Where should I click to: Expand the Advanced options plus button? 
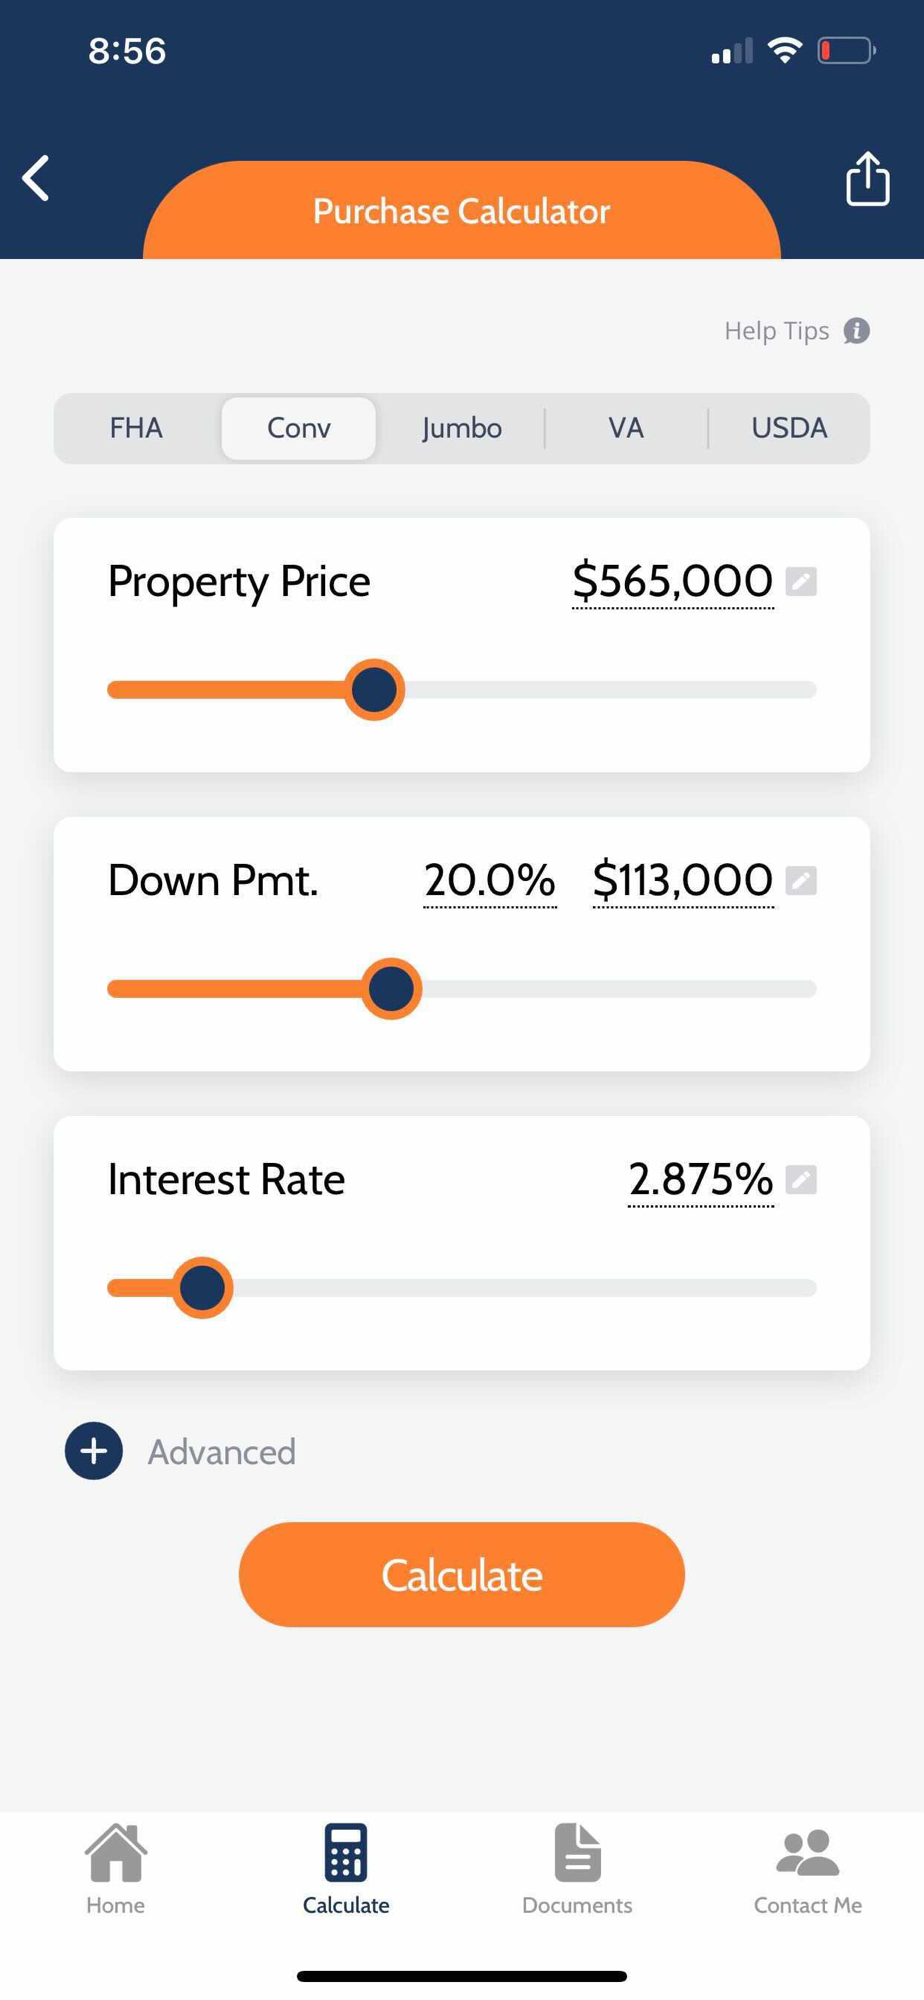tap(94, 1451)
